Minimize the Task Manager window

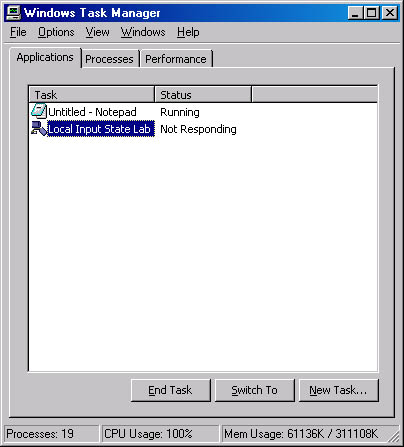[355, 13]
